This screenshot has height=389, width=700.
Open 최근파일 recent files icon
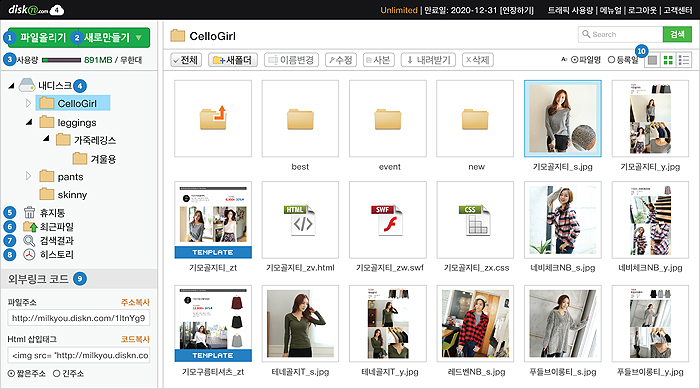pos(30,226)
